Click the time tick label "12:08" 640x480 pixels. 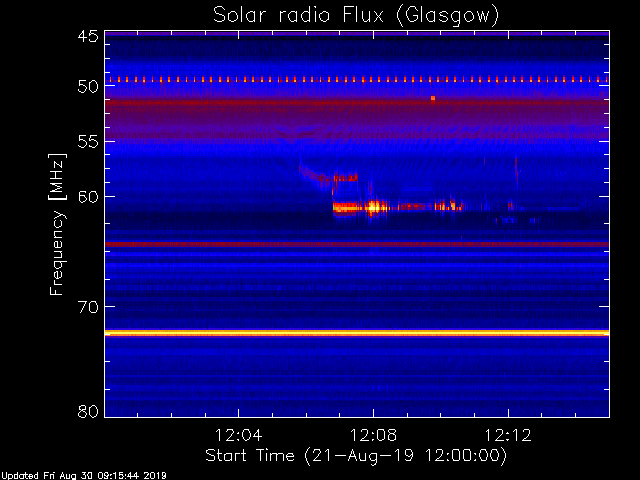[x=373, y=435]
